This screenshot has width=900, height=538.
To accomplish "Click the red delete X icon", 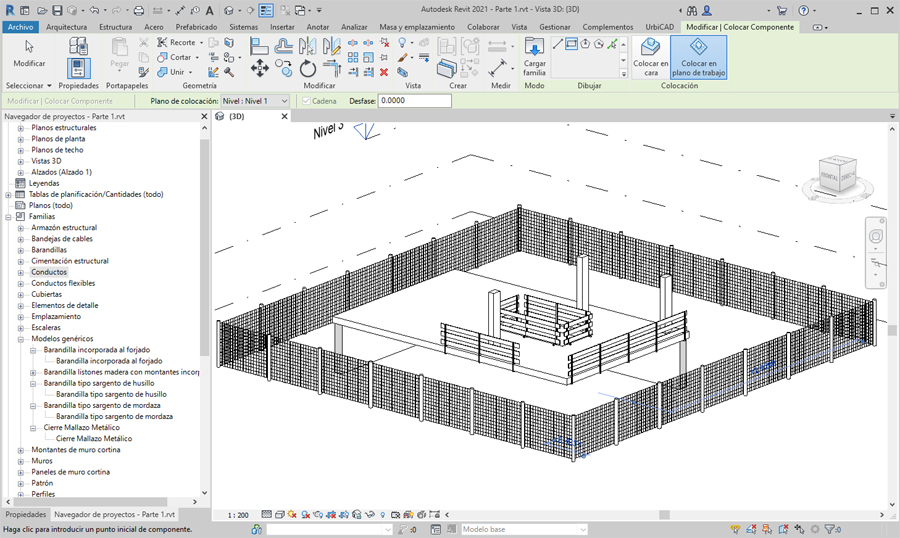I will point(385,72).
